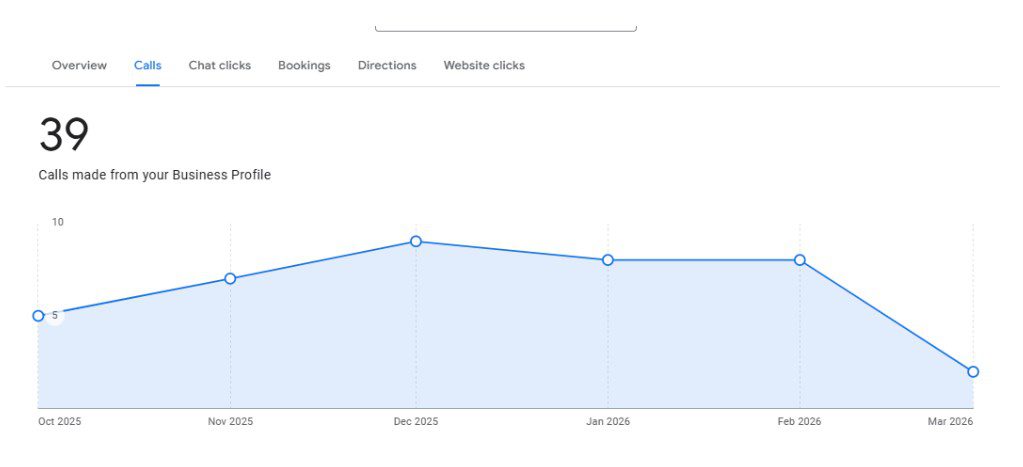Open the Chat clicks tab

click(x=220, y=66)
